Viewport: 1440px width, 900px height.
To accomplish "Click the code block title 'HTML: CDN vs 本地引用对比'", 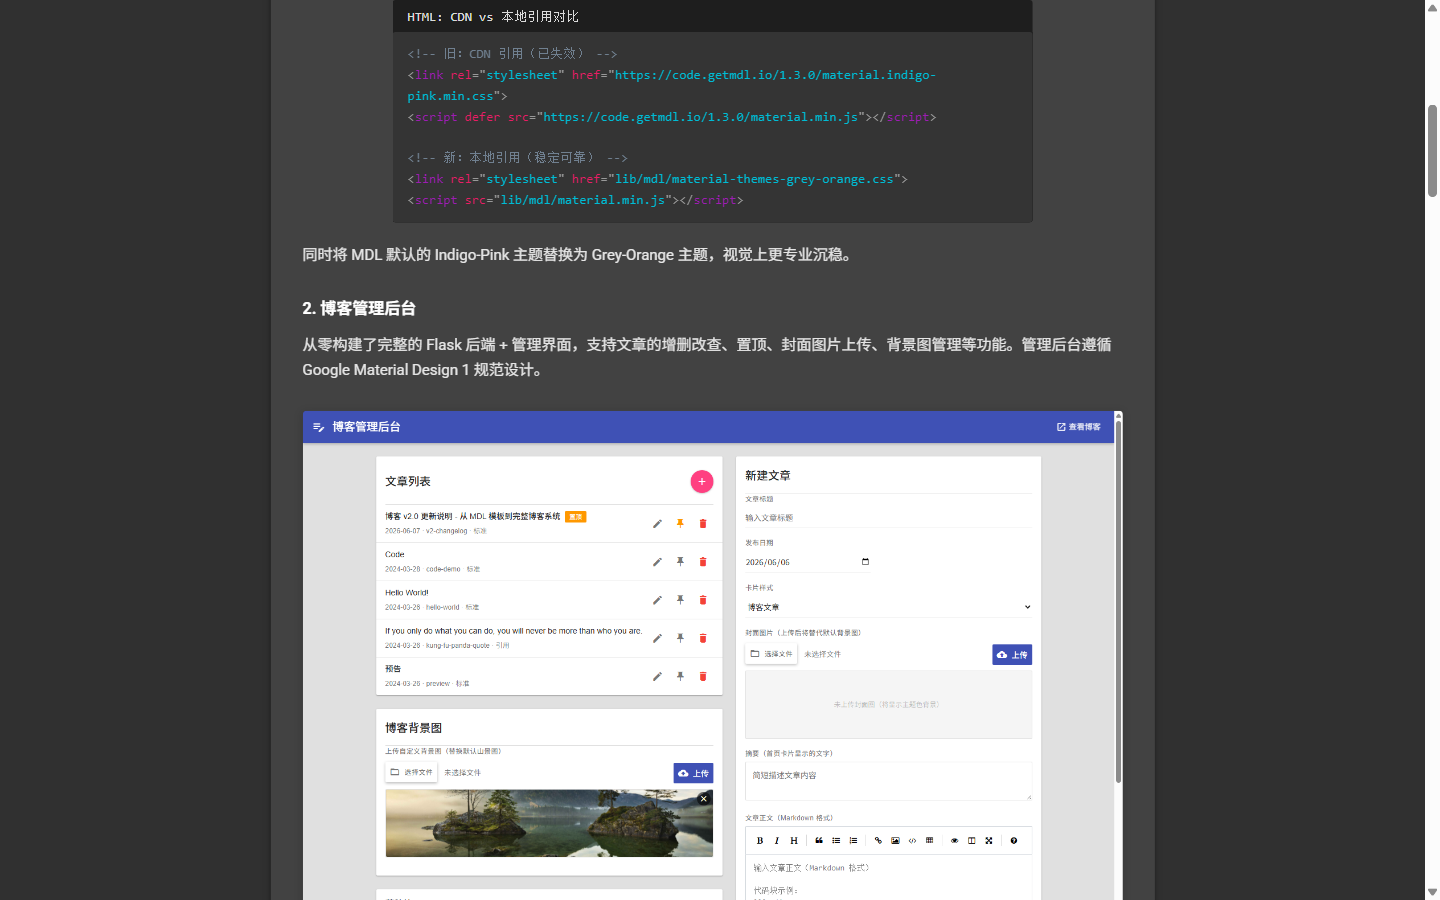I will click(493, 17).
